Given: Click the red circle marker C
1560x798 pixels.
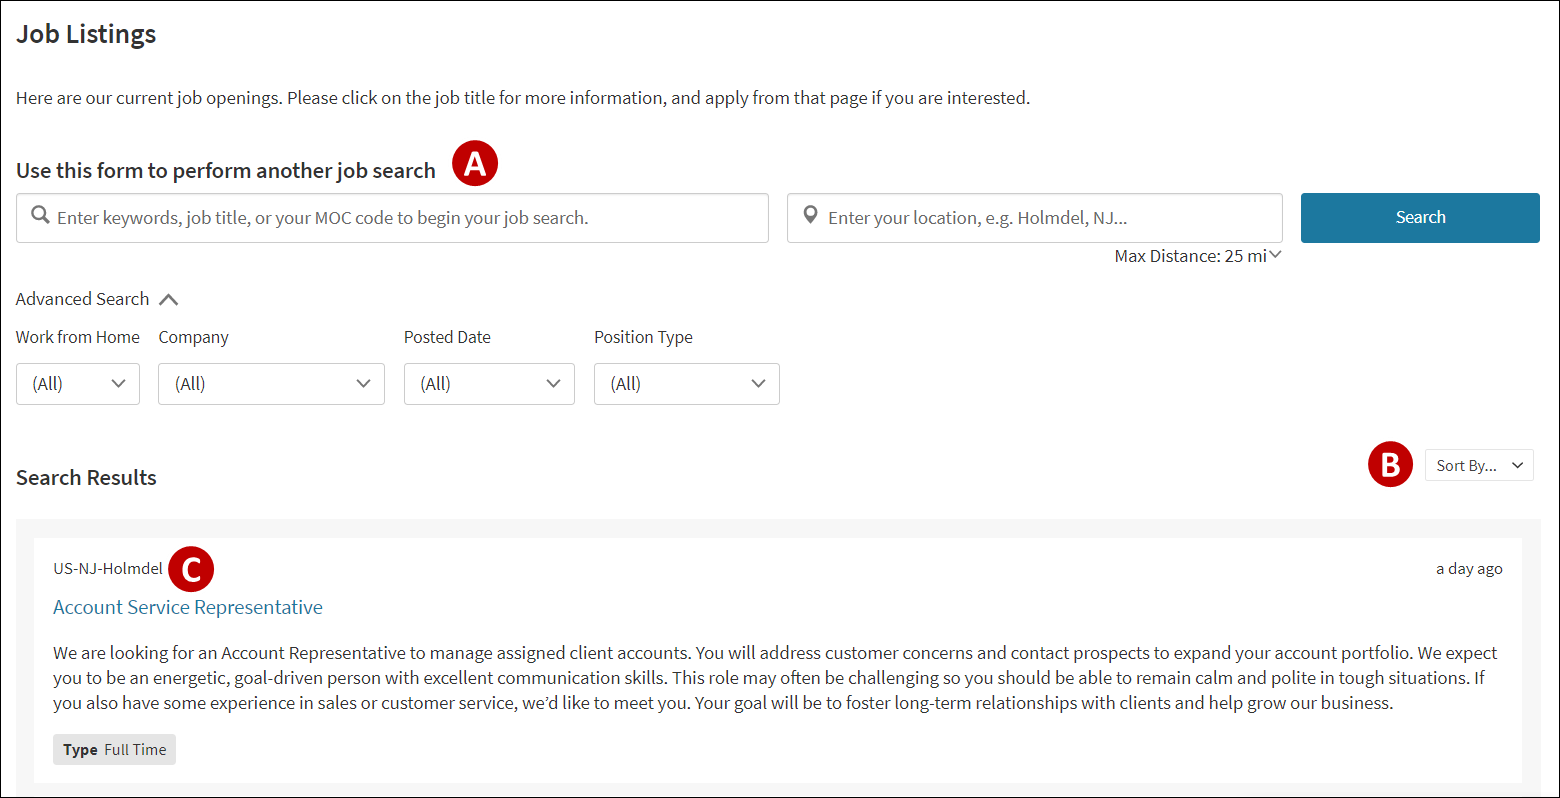Looking at the screenshot, I should (x=191, y=569).
